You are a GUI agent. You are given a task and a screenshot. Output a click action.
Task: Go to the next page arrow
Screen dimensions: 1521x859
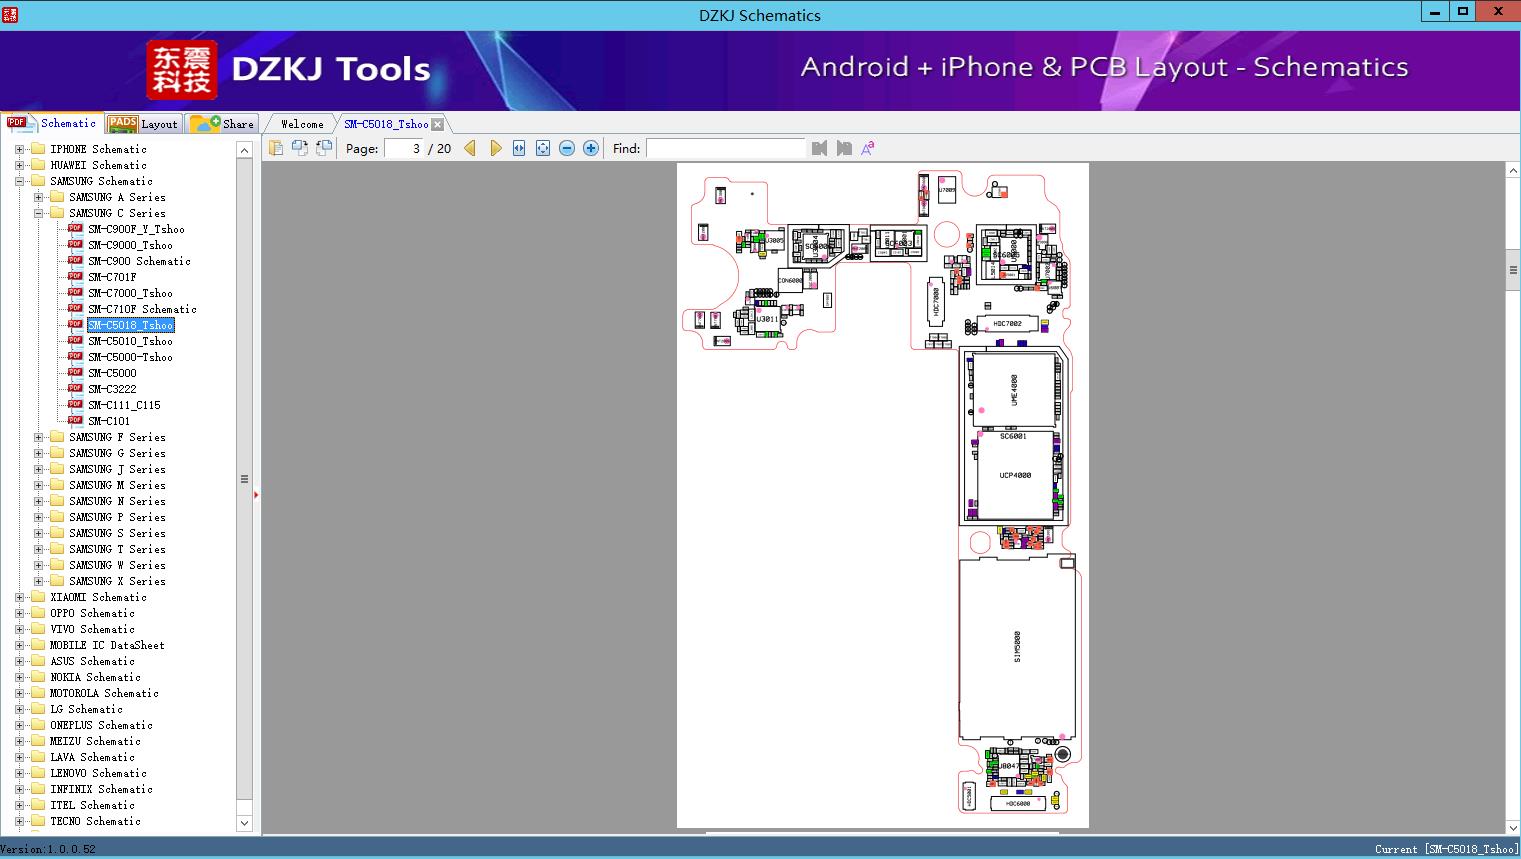click(495, 148)
